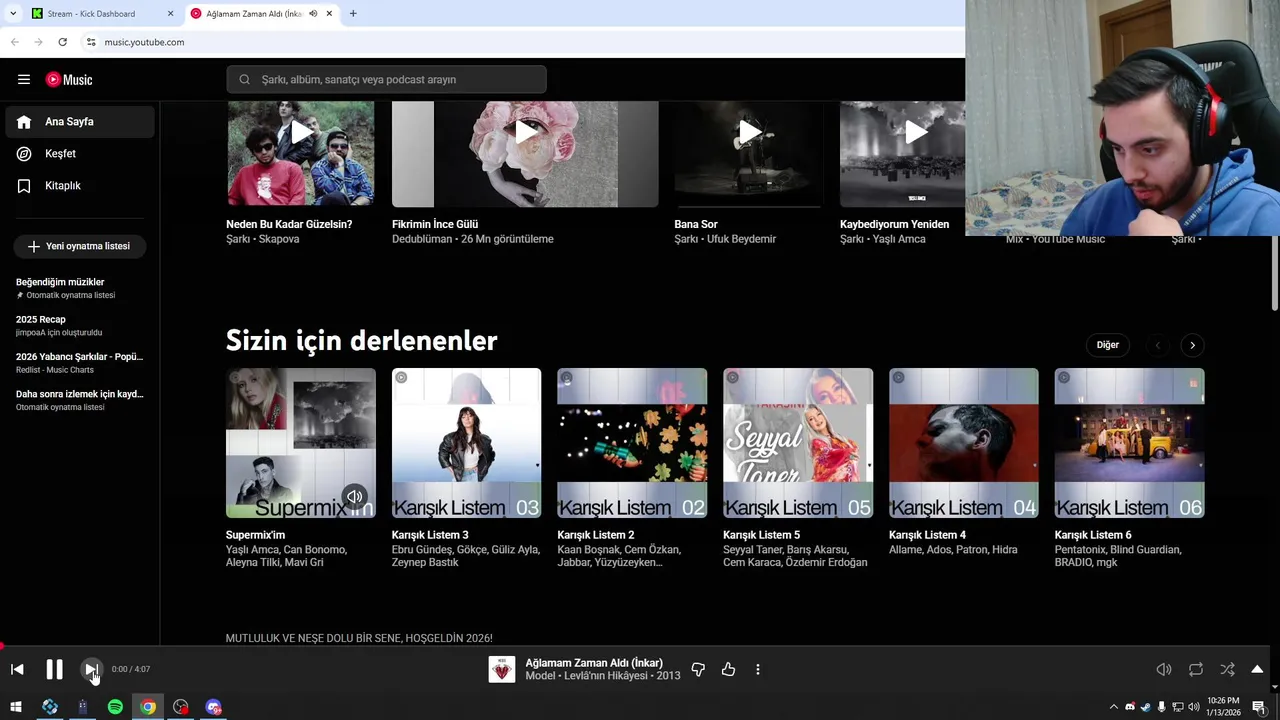Open Keşfet in sidebar

[80, 154]
